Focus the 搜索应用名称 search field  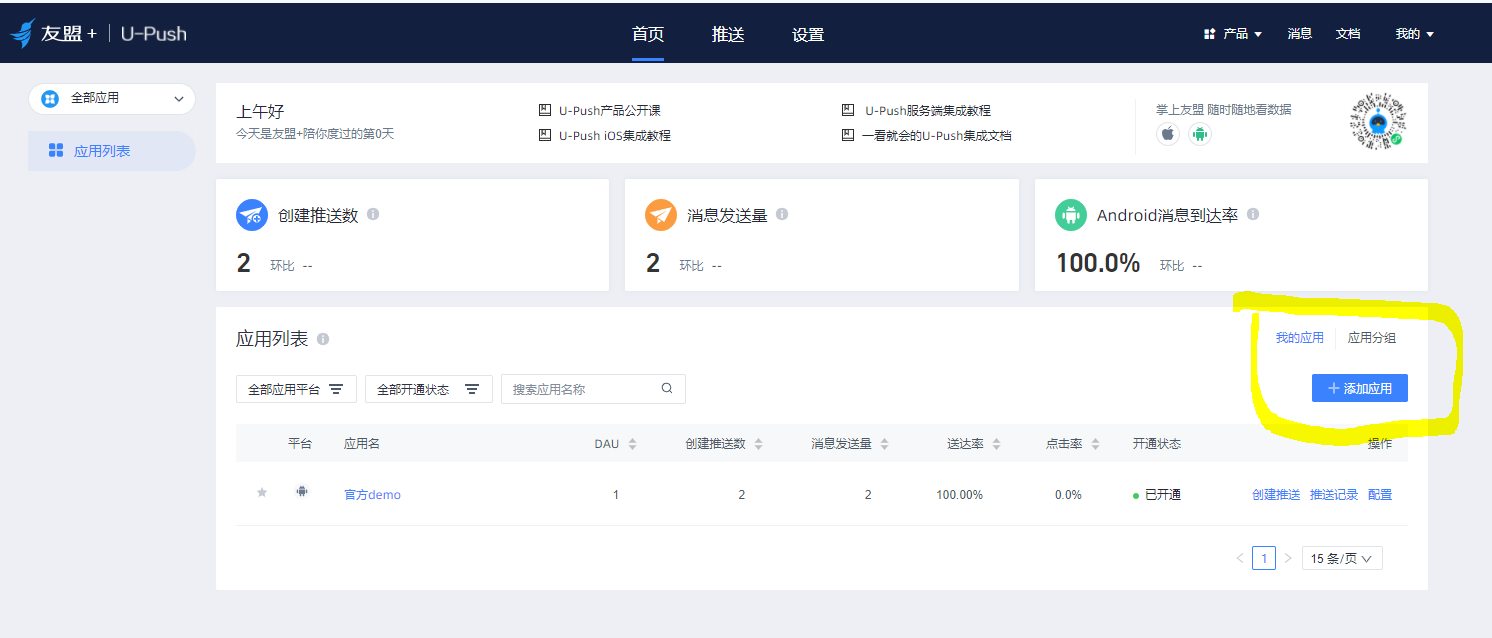[593, 389]
